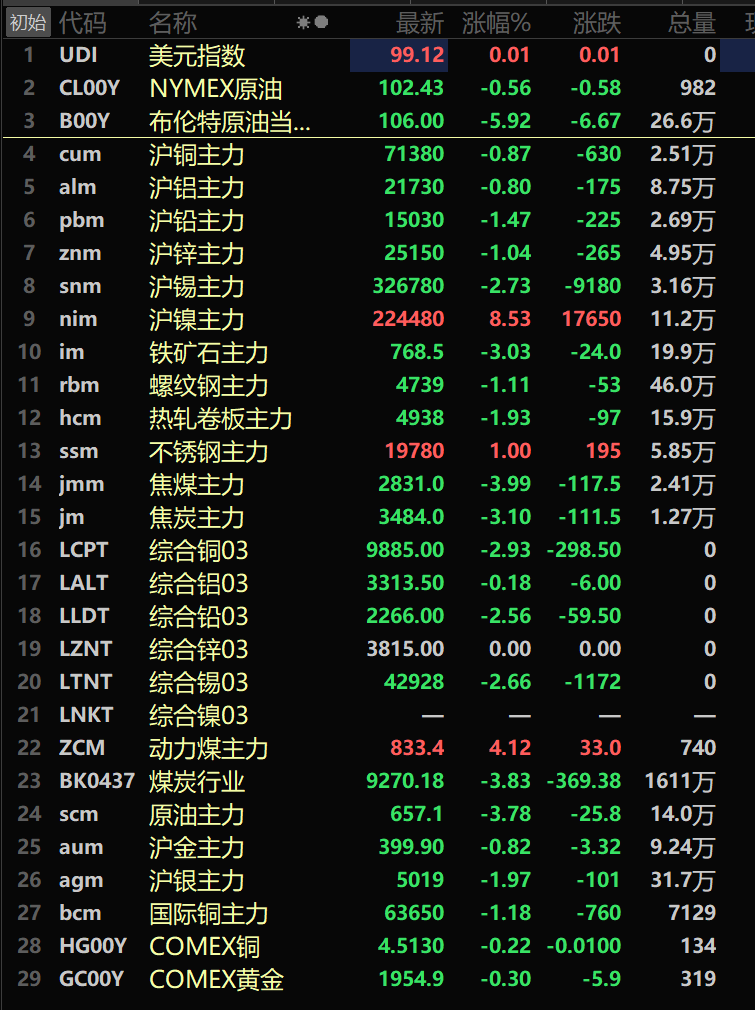Viewport: 755px width, 1010px height.
Task: Sort by the 总量 column header
Action: [x=691, y=23]
